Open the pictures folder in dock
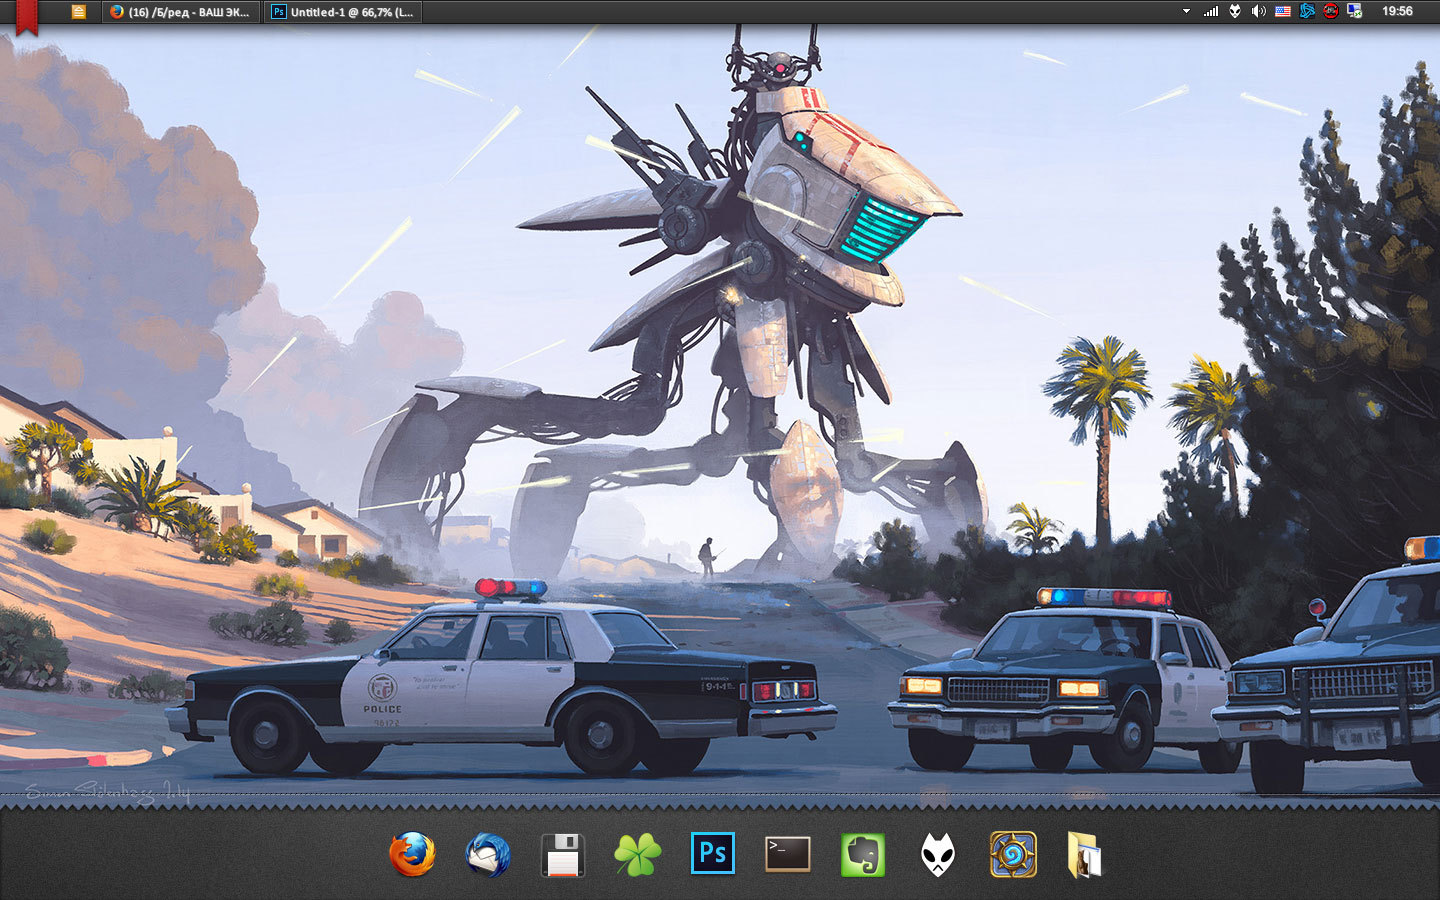Image resolution: width=1440 pixels, height=900 pixels. (1085, 855)
